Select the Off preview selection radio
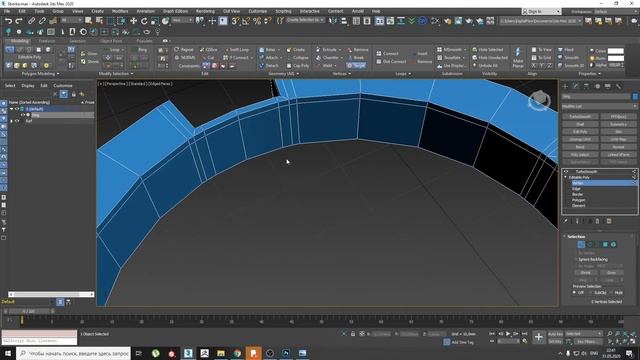The image size is (640, 360). [x=574, y=293]
